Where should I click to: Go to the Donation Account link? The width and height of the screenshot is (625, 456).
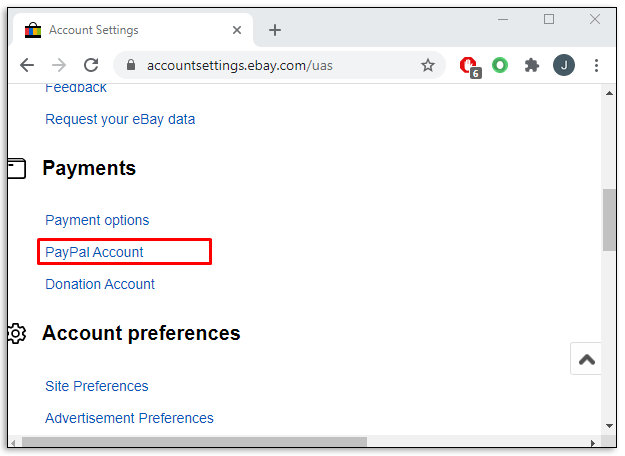click(100, 284)
